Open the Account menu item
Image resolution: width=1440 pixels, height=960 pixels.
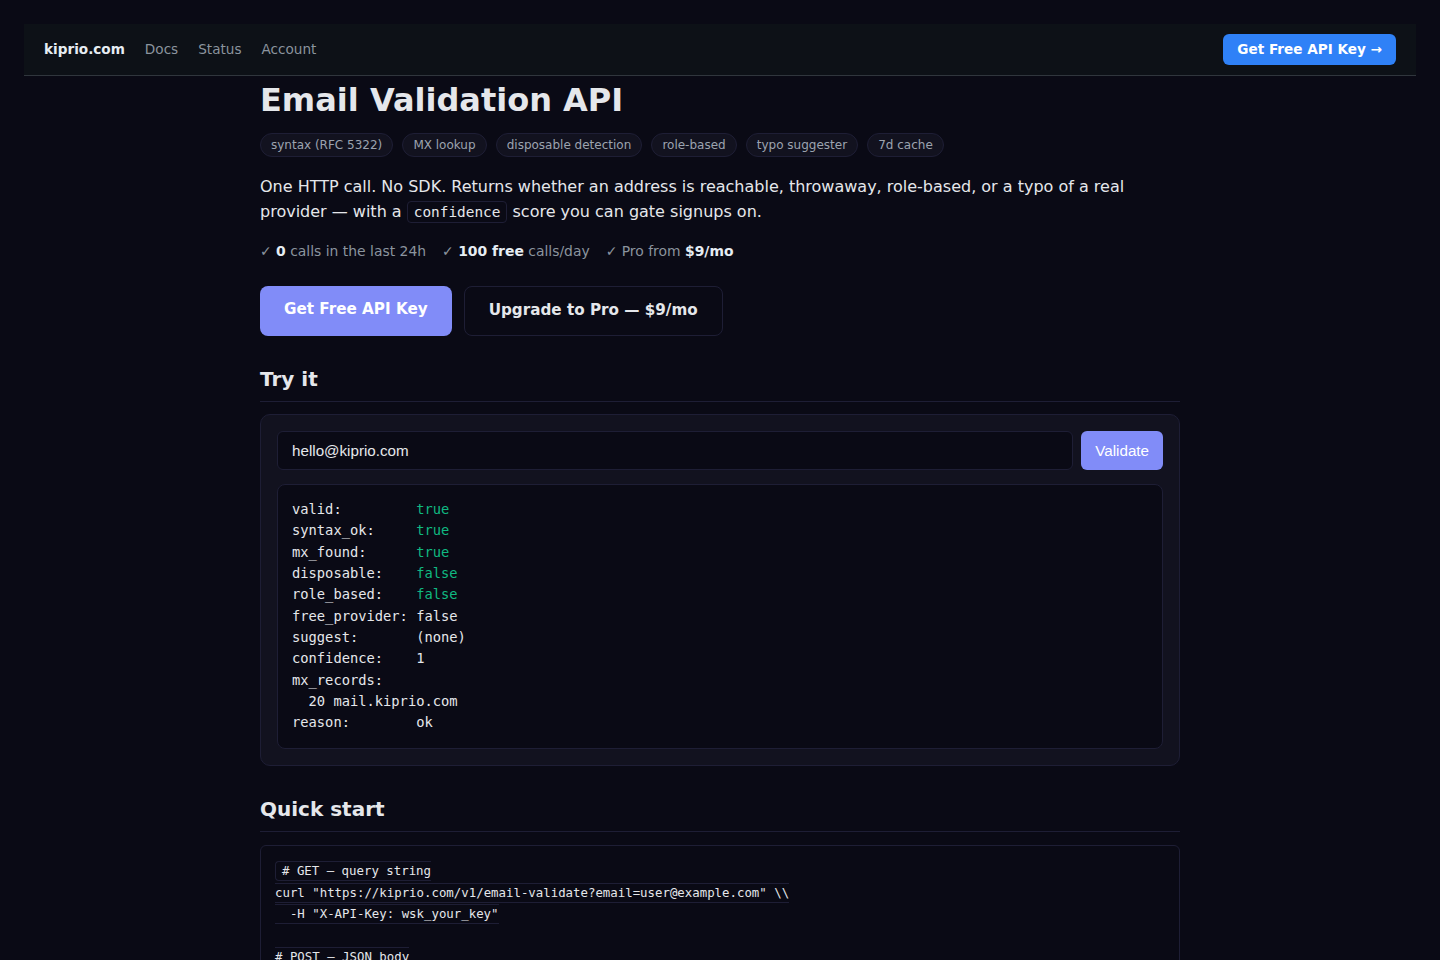point(289,49)
